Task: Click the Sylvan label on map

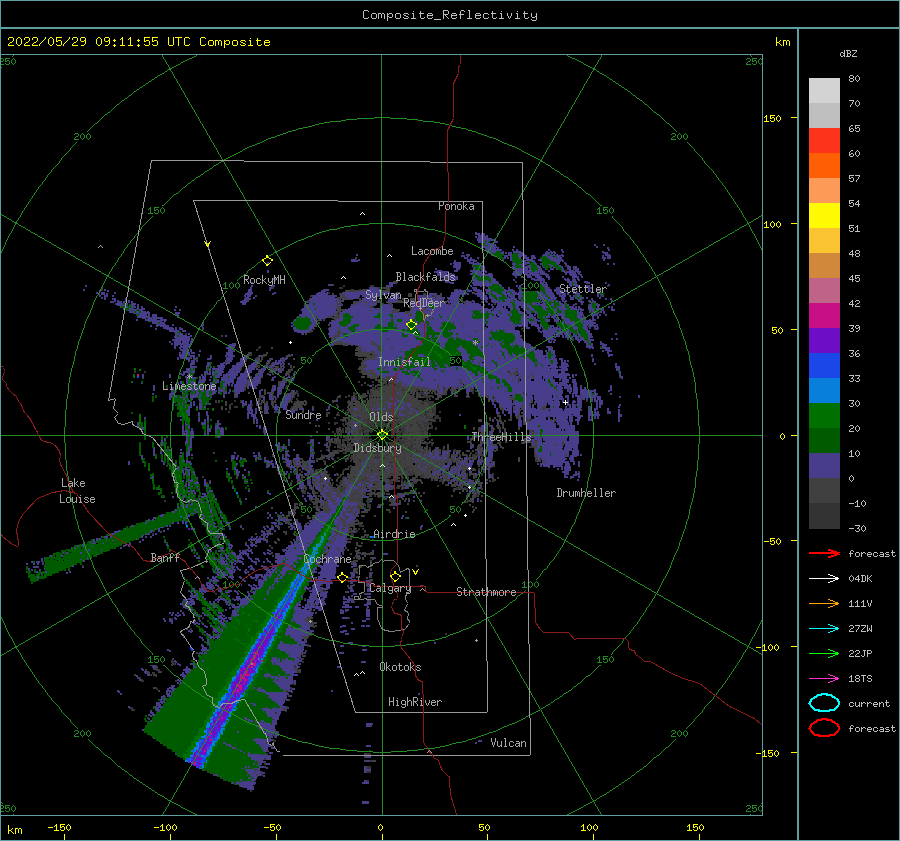Action: [383, 295]
